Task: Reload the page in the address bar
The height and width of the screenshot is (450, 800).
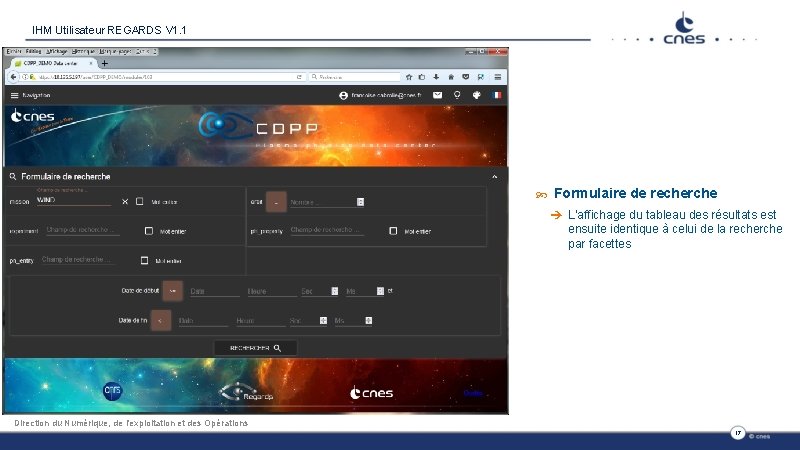Action: click(x=299, y=77)
